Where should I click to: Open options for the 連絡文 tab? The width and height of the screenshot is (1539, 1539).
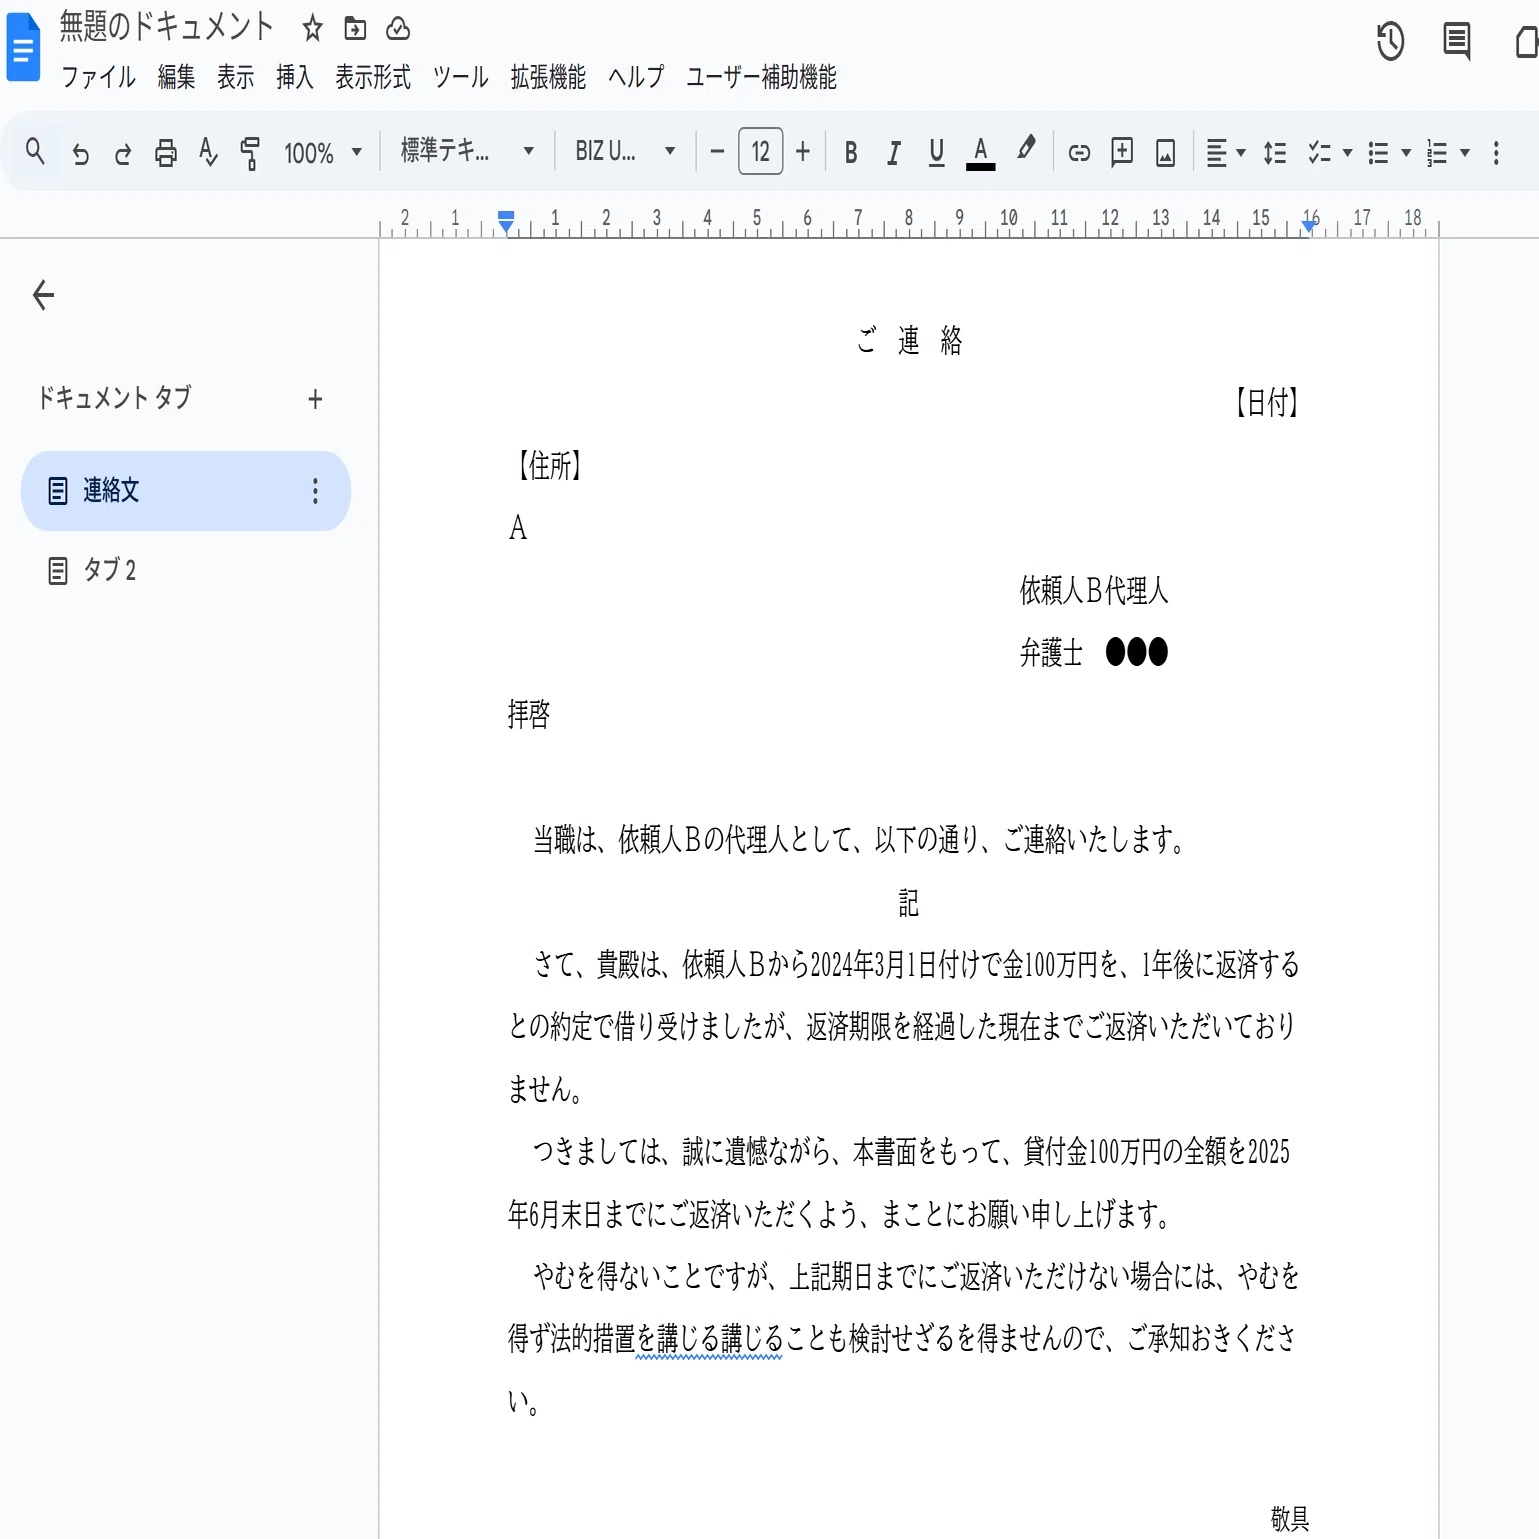pos(315,490)
